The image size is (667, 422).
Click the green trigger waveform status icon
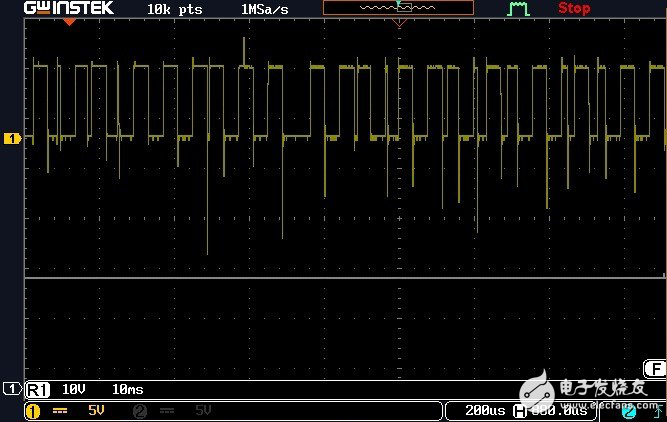(518, 8)
